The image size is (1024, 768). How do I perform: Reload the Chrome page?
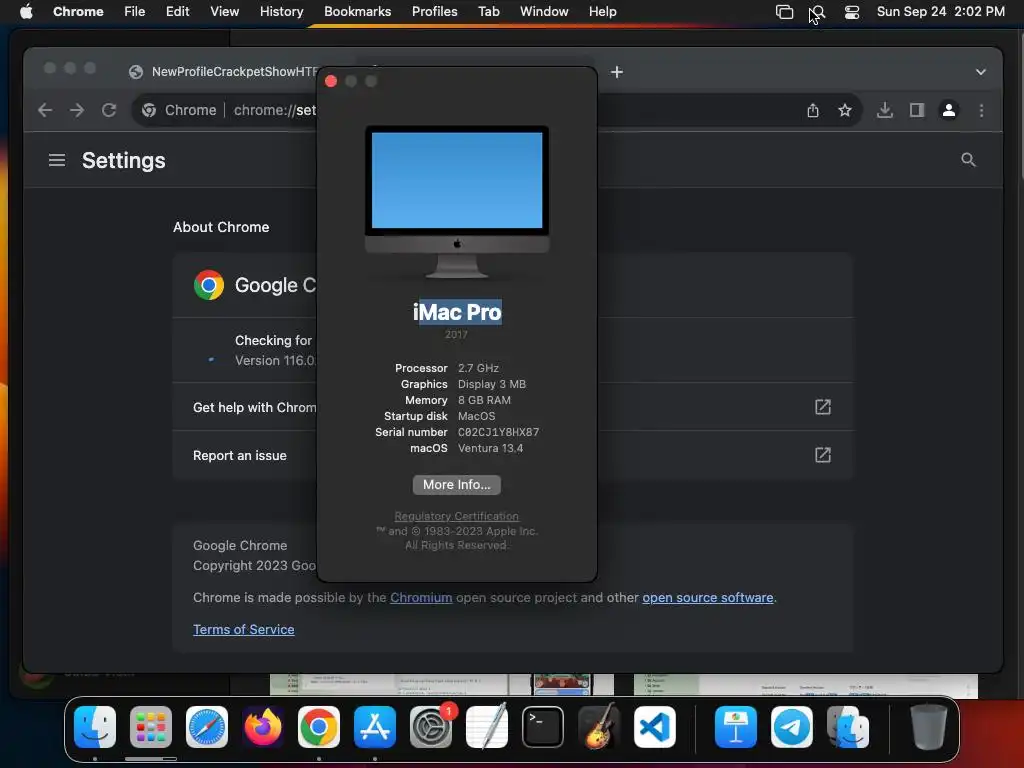tap(109, 110)
